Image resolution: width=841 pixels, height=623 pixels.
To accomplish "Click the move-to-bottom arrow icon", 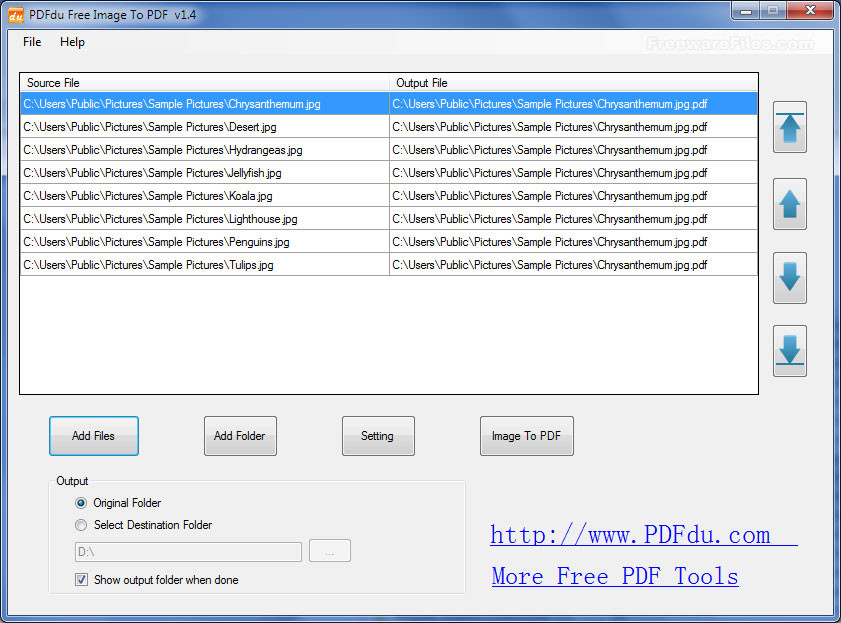I will [x=790, y=351].
